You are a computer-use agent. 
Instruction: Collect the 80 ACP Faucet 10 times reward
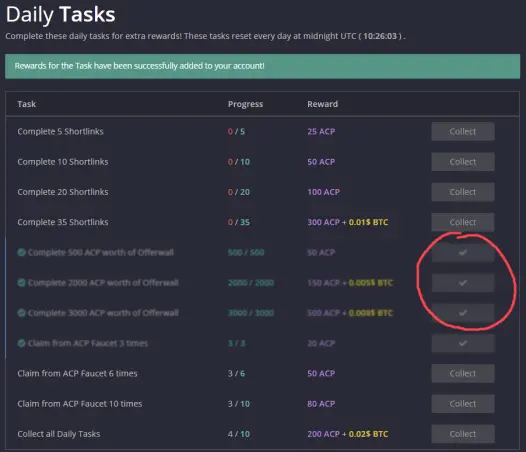(463, 404)
